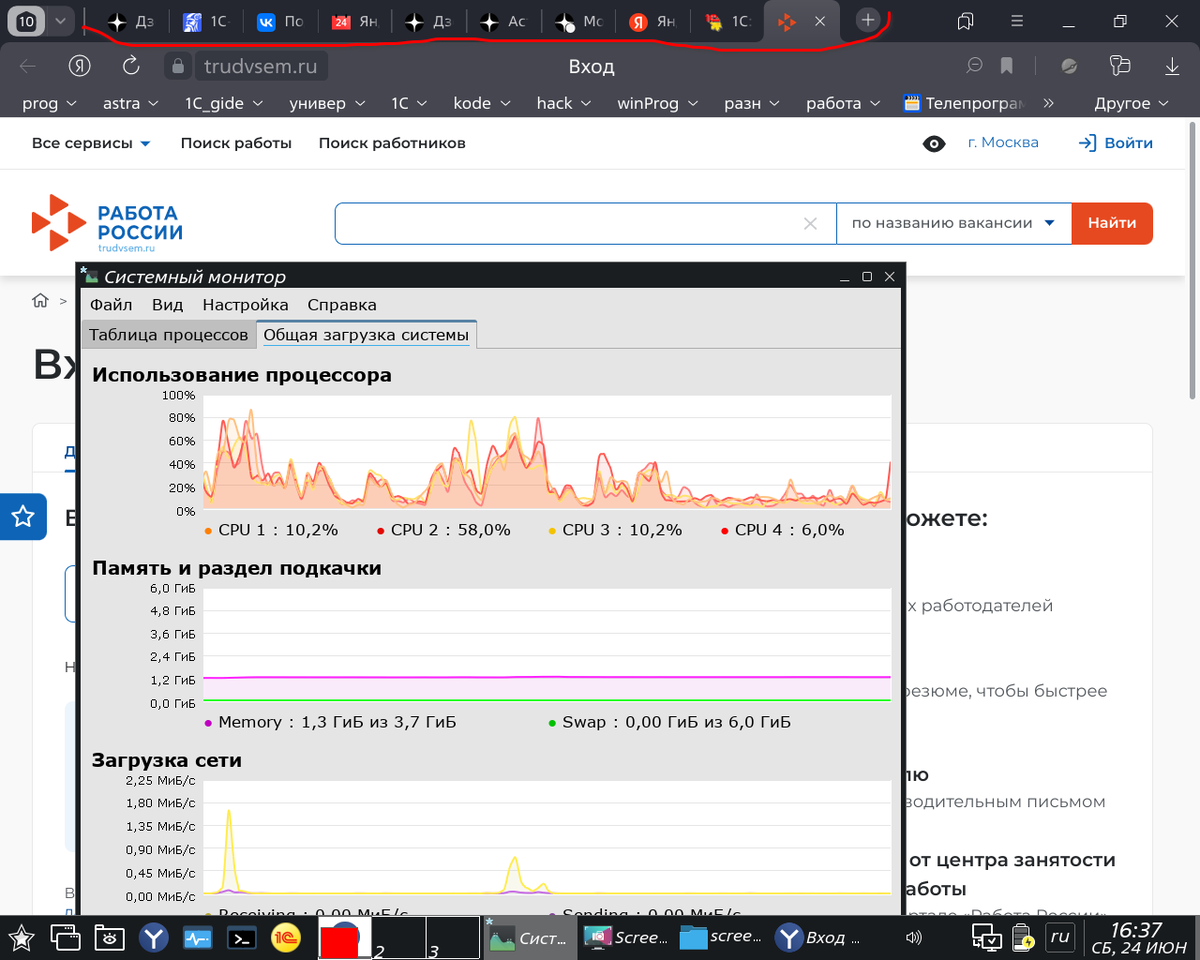
Task: Open a new browser tab with plus button
Action: pyautogui.click(x=868, y=20)
